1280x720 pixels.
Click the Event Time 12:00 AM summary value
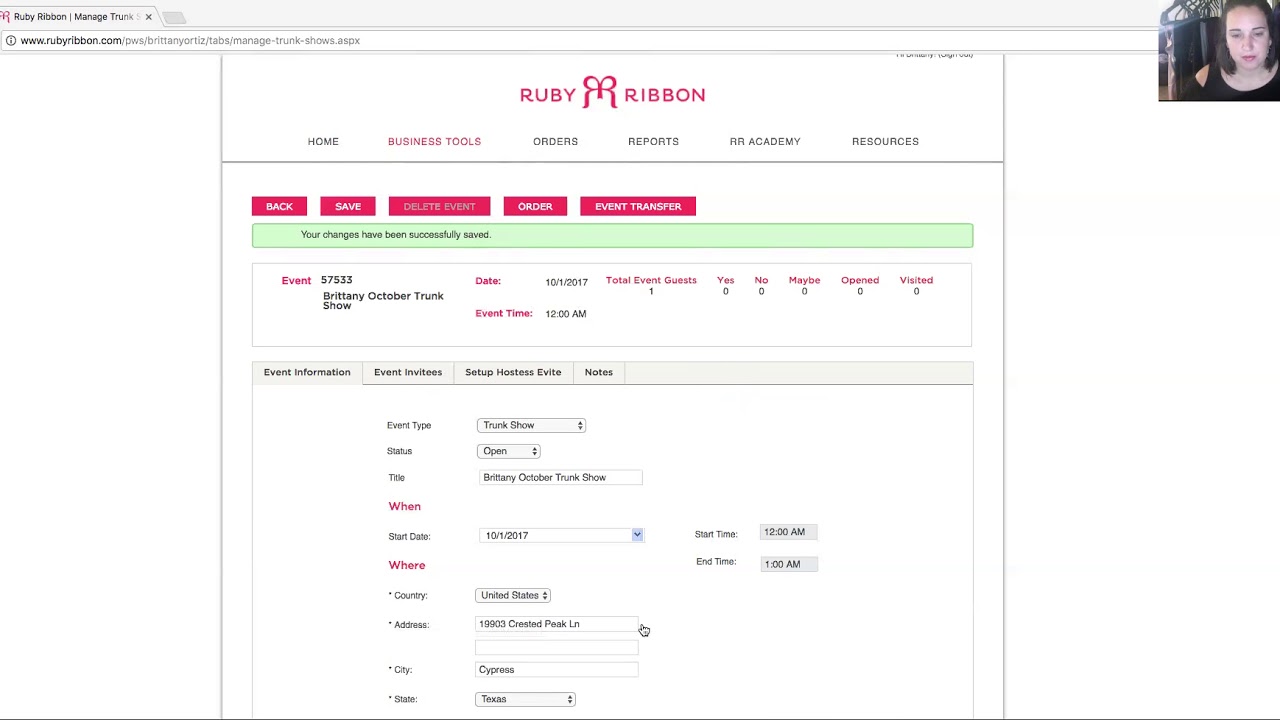[566, 314]
